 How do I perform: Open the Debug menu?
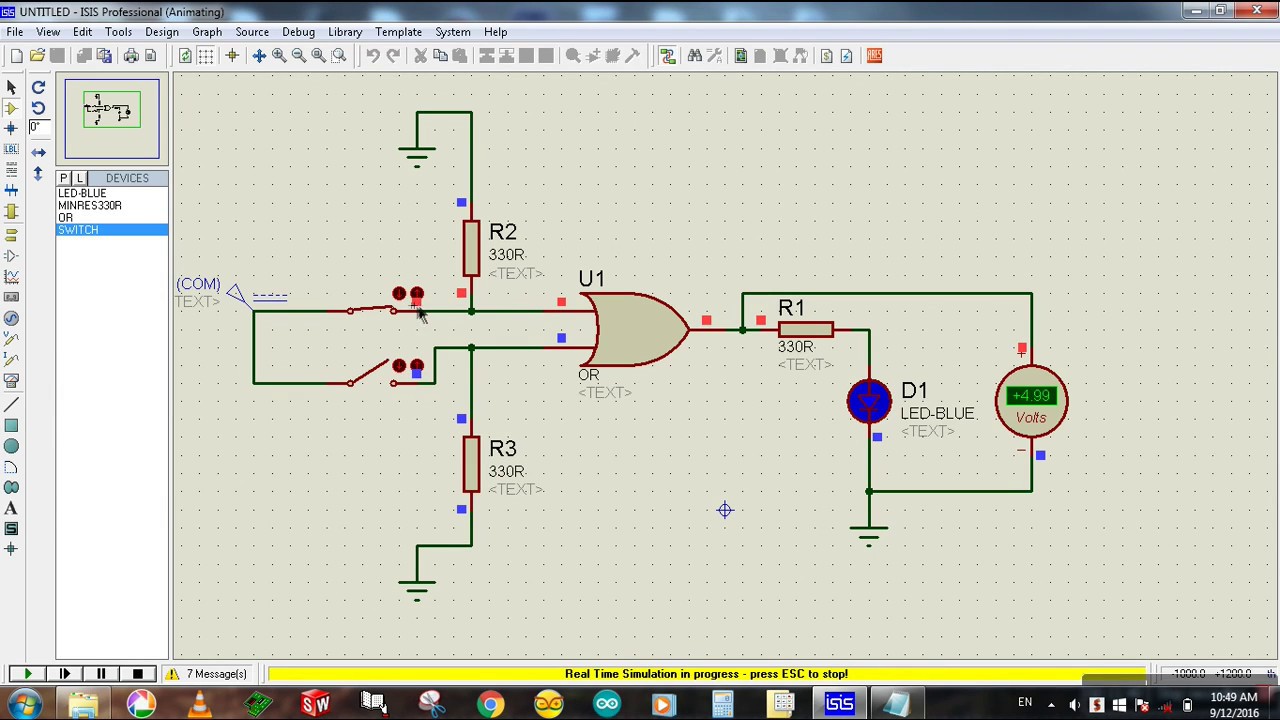coord(298,32)
